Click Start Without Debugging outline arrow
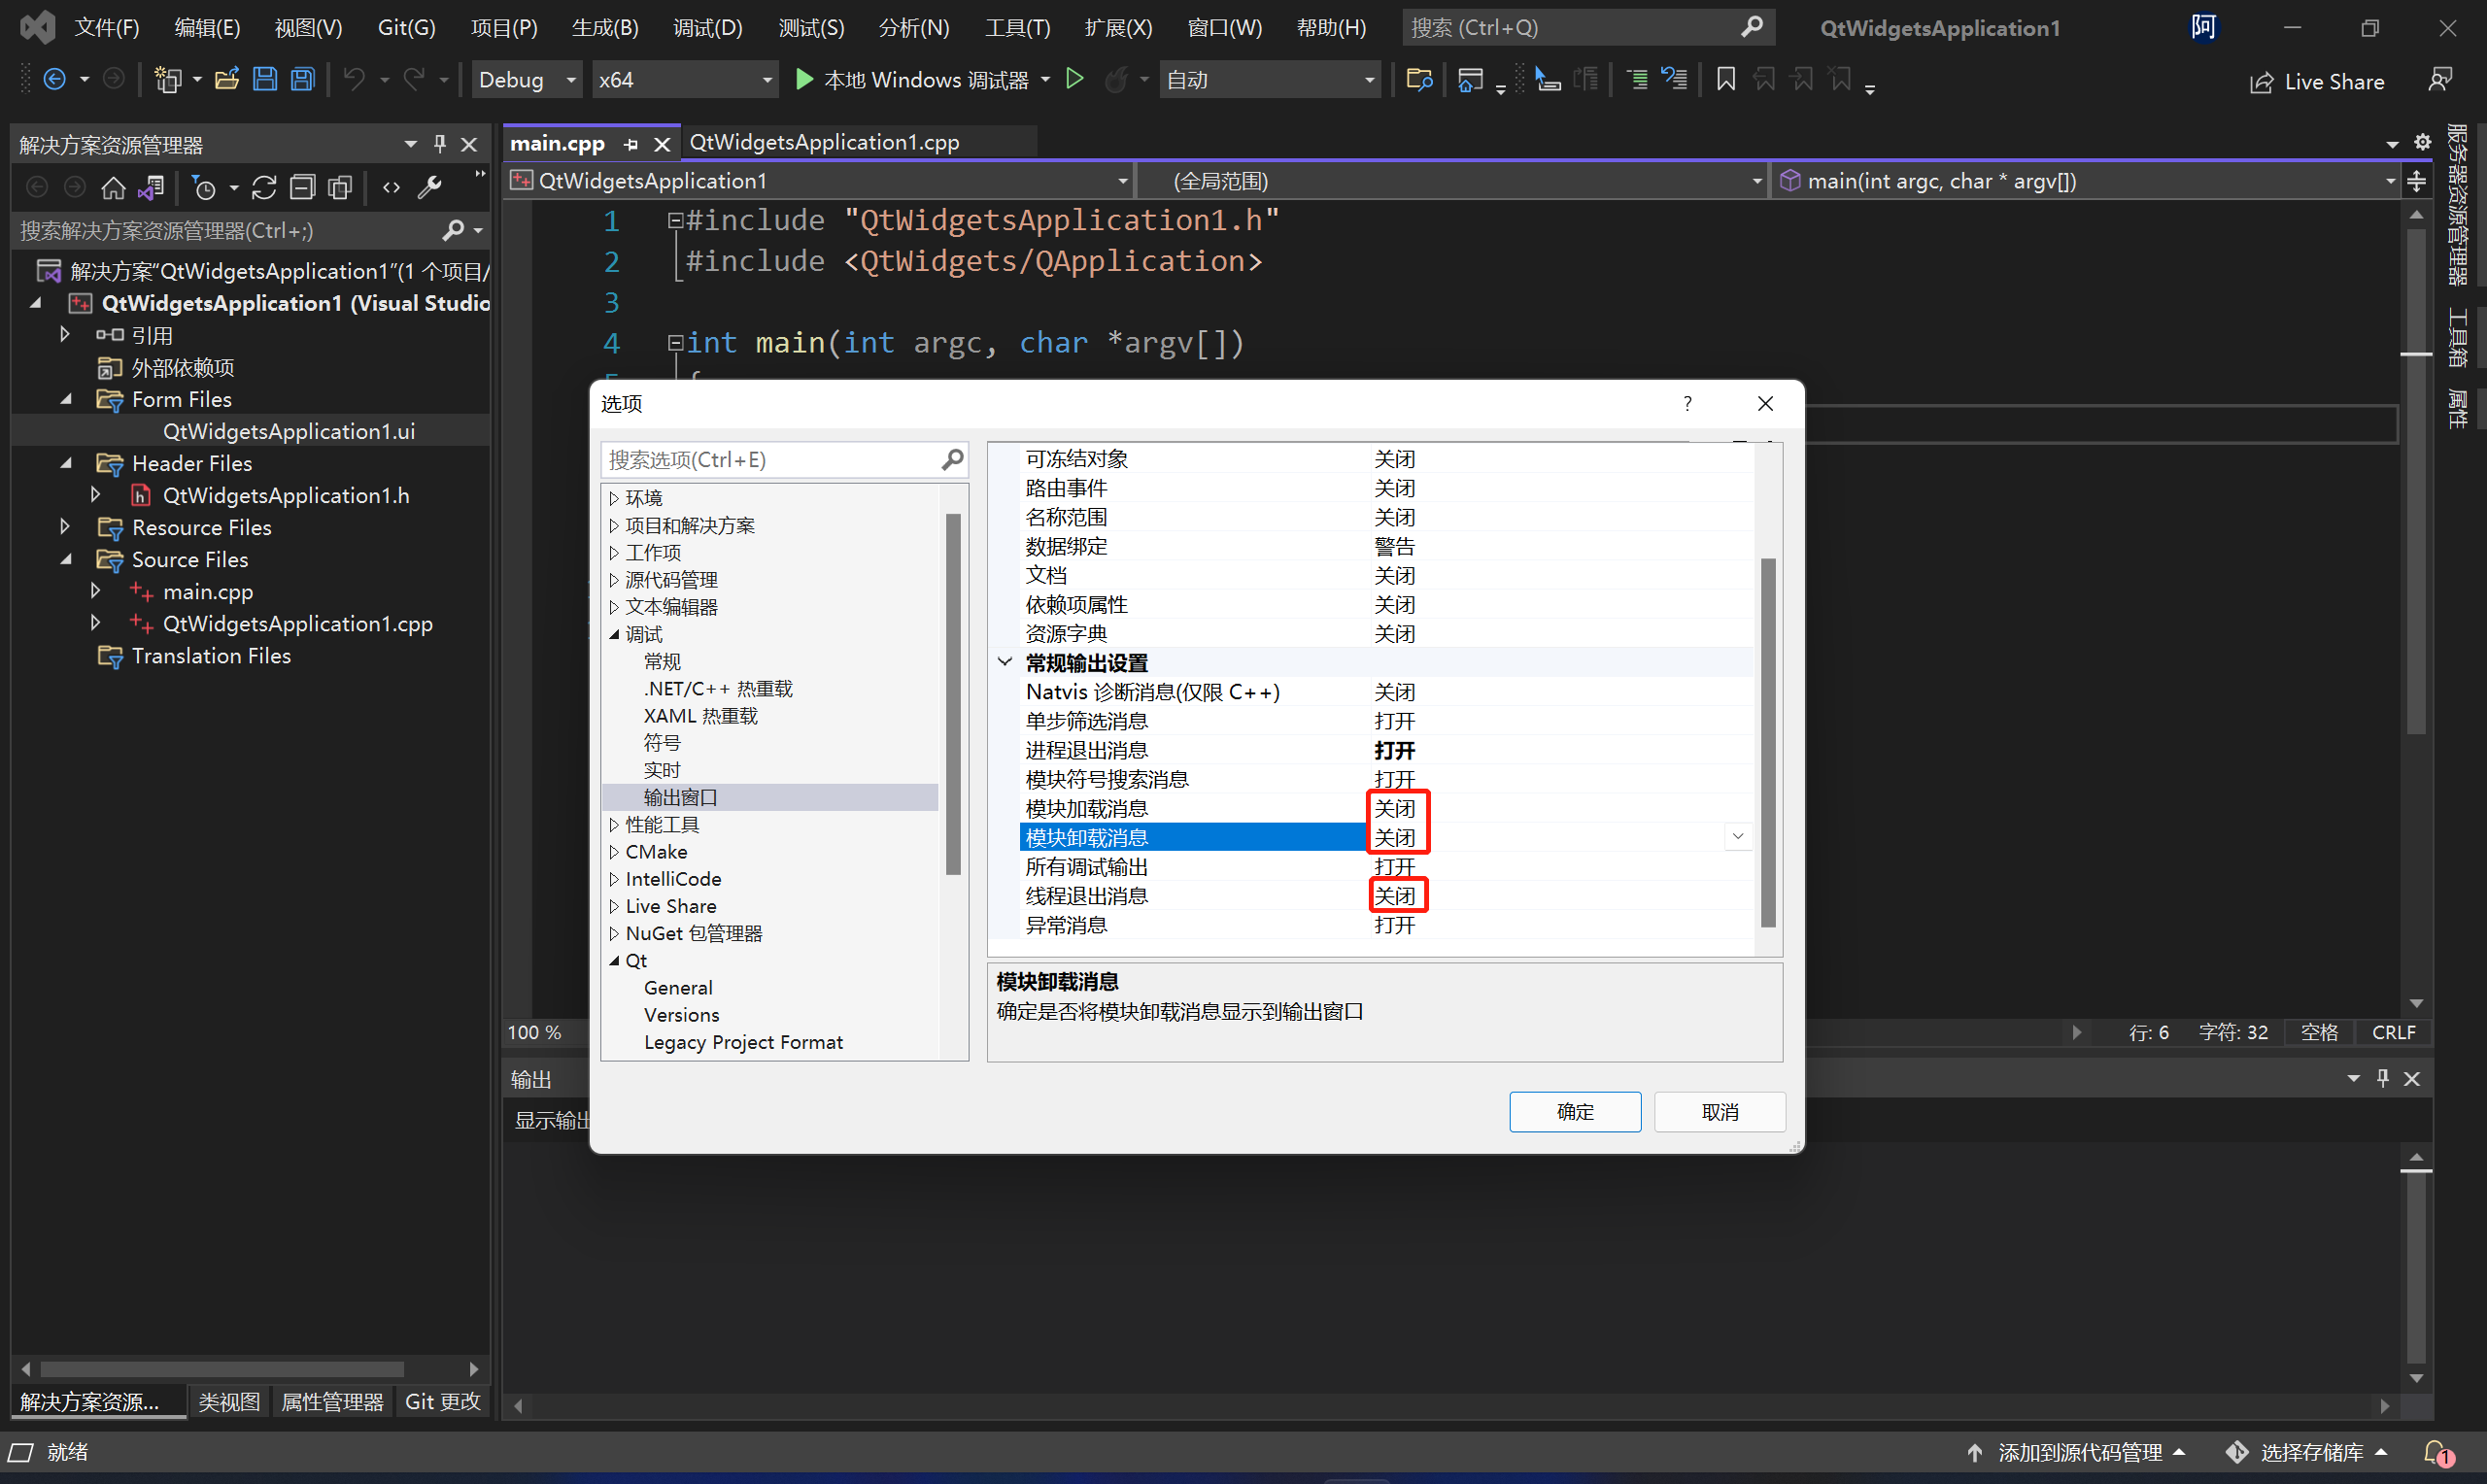This screenshot has width=2487, height=1484. pos(1075,78)
